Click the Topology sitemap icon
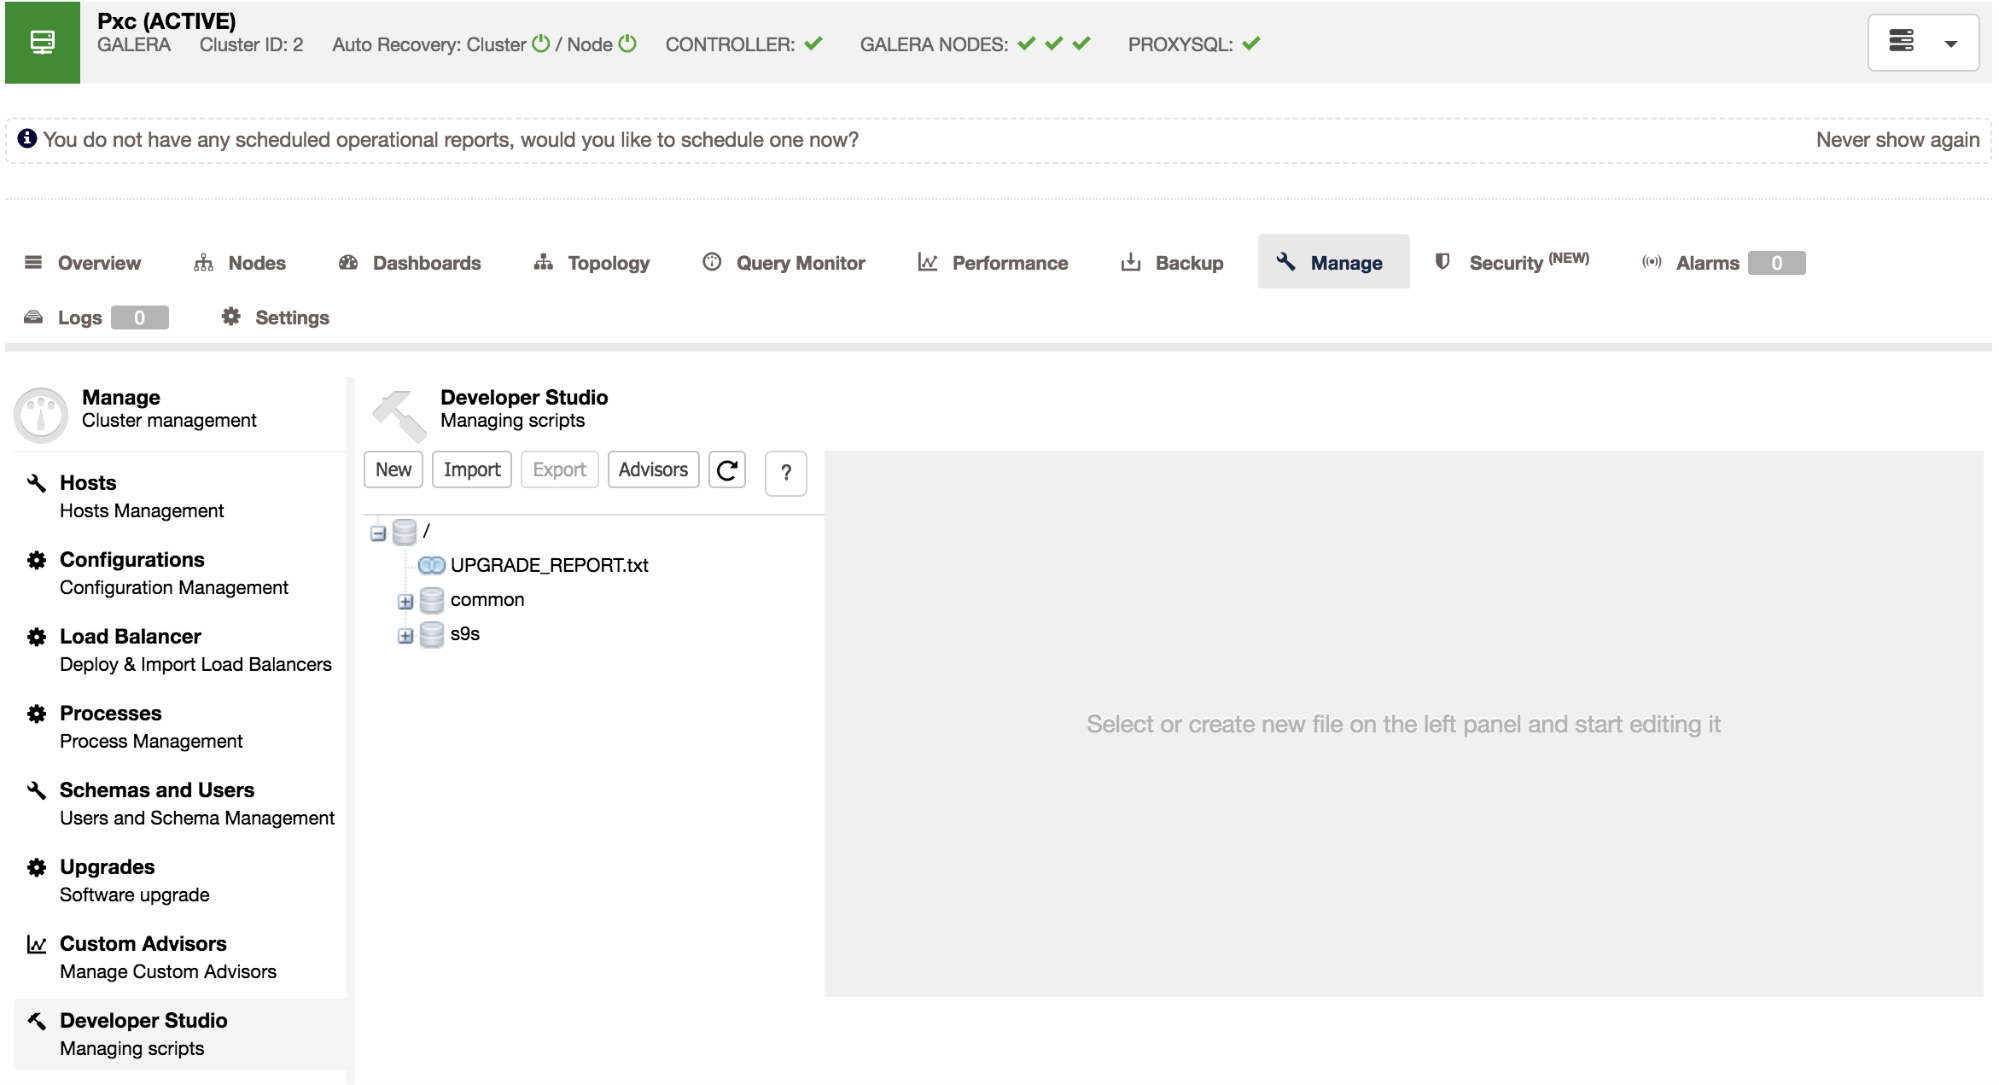 pyautogui.click(x=543, y=262)
